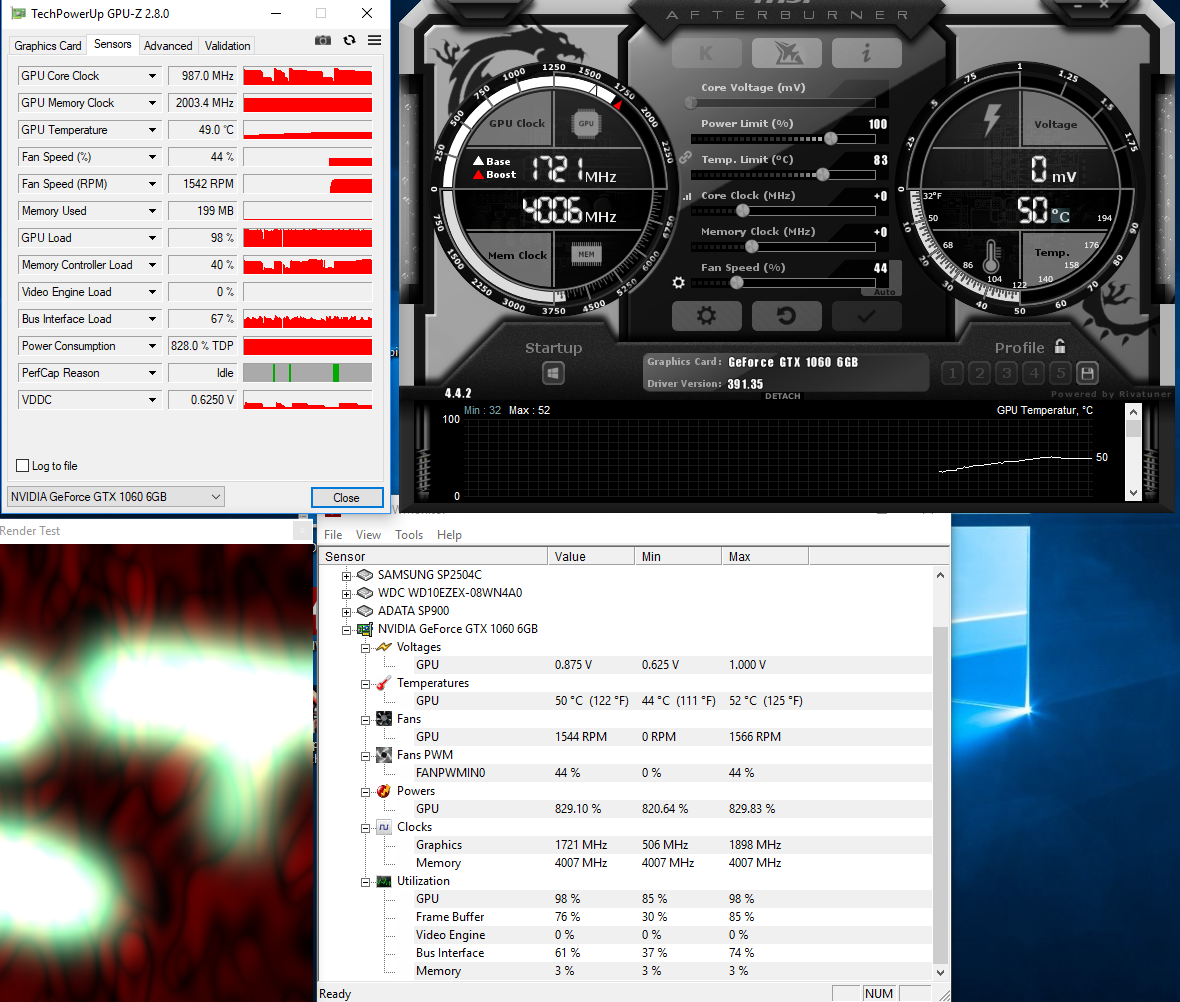Click the GPU chip icon in the clock gauge
The width and height of the screenshot is (1180, 1002).
[586, 123]
